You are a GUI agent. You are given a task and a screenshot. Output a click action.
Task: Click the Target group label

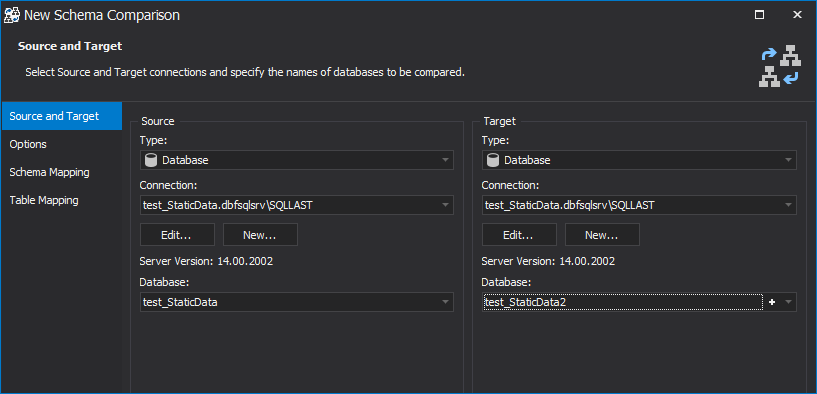point(500,121)
